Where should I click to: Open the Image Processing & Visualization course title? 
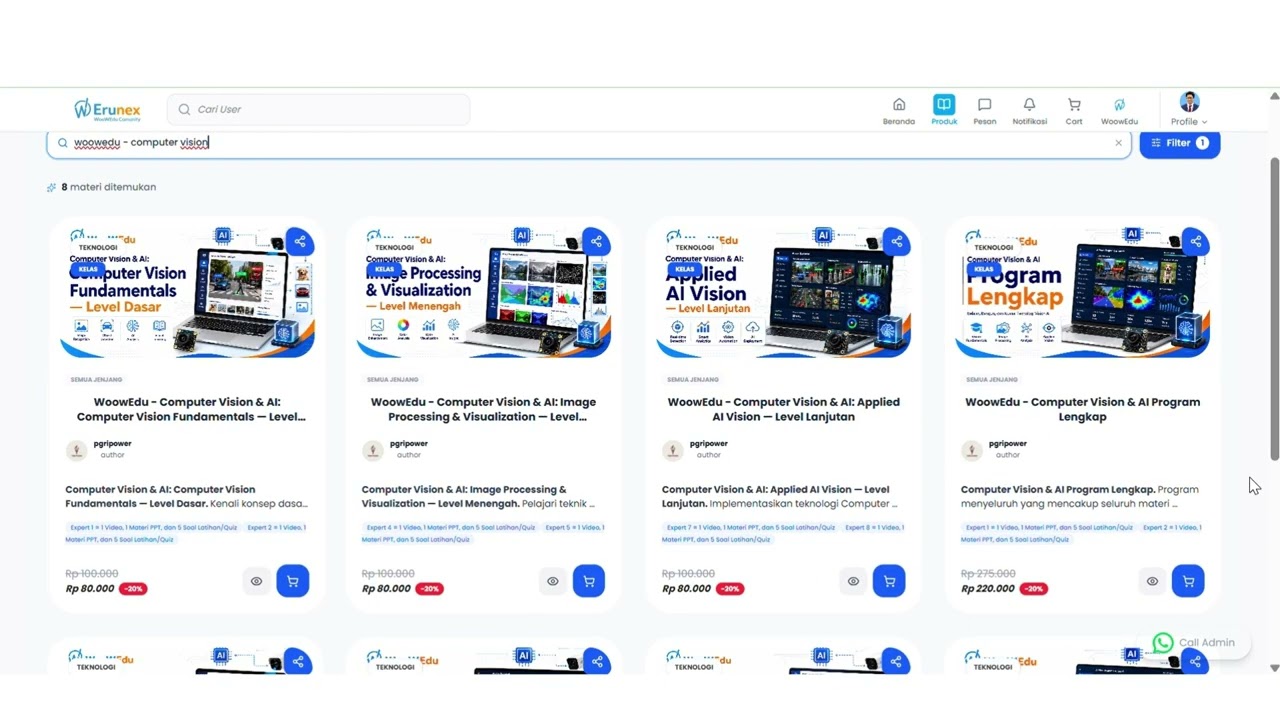click(x=484, y=409)
